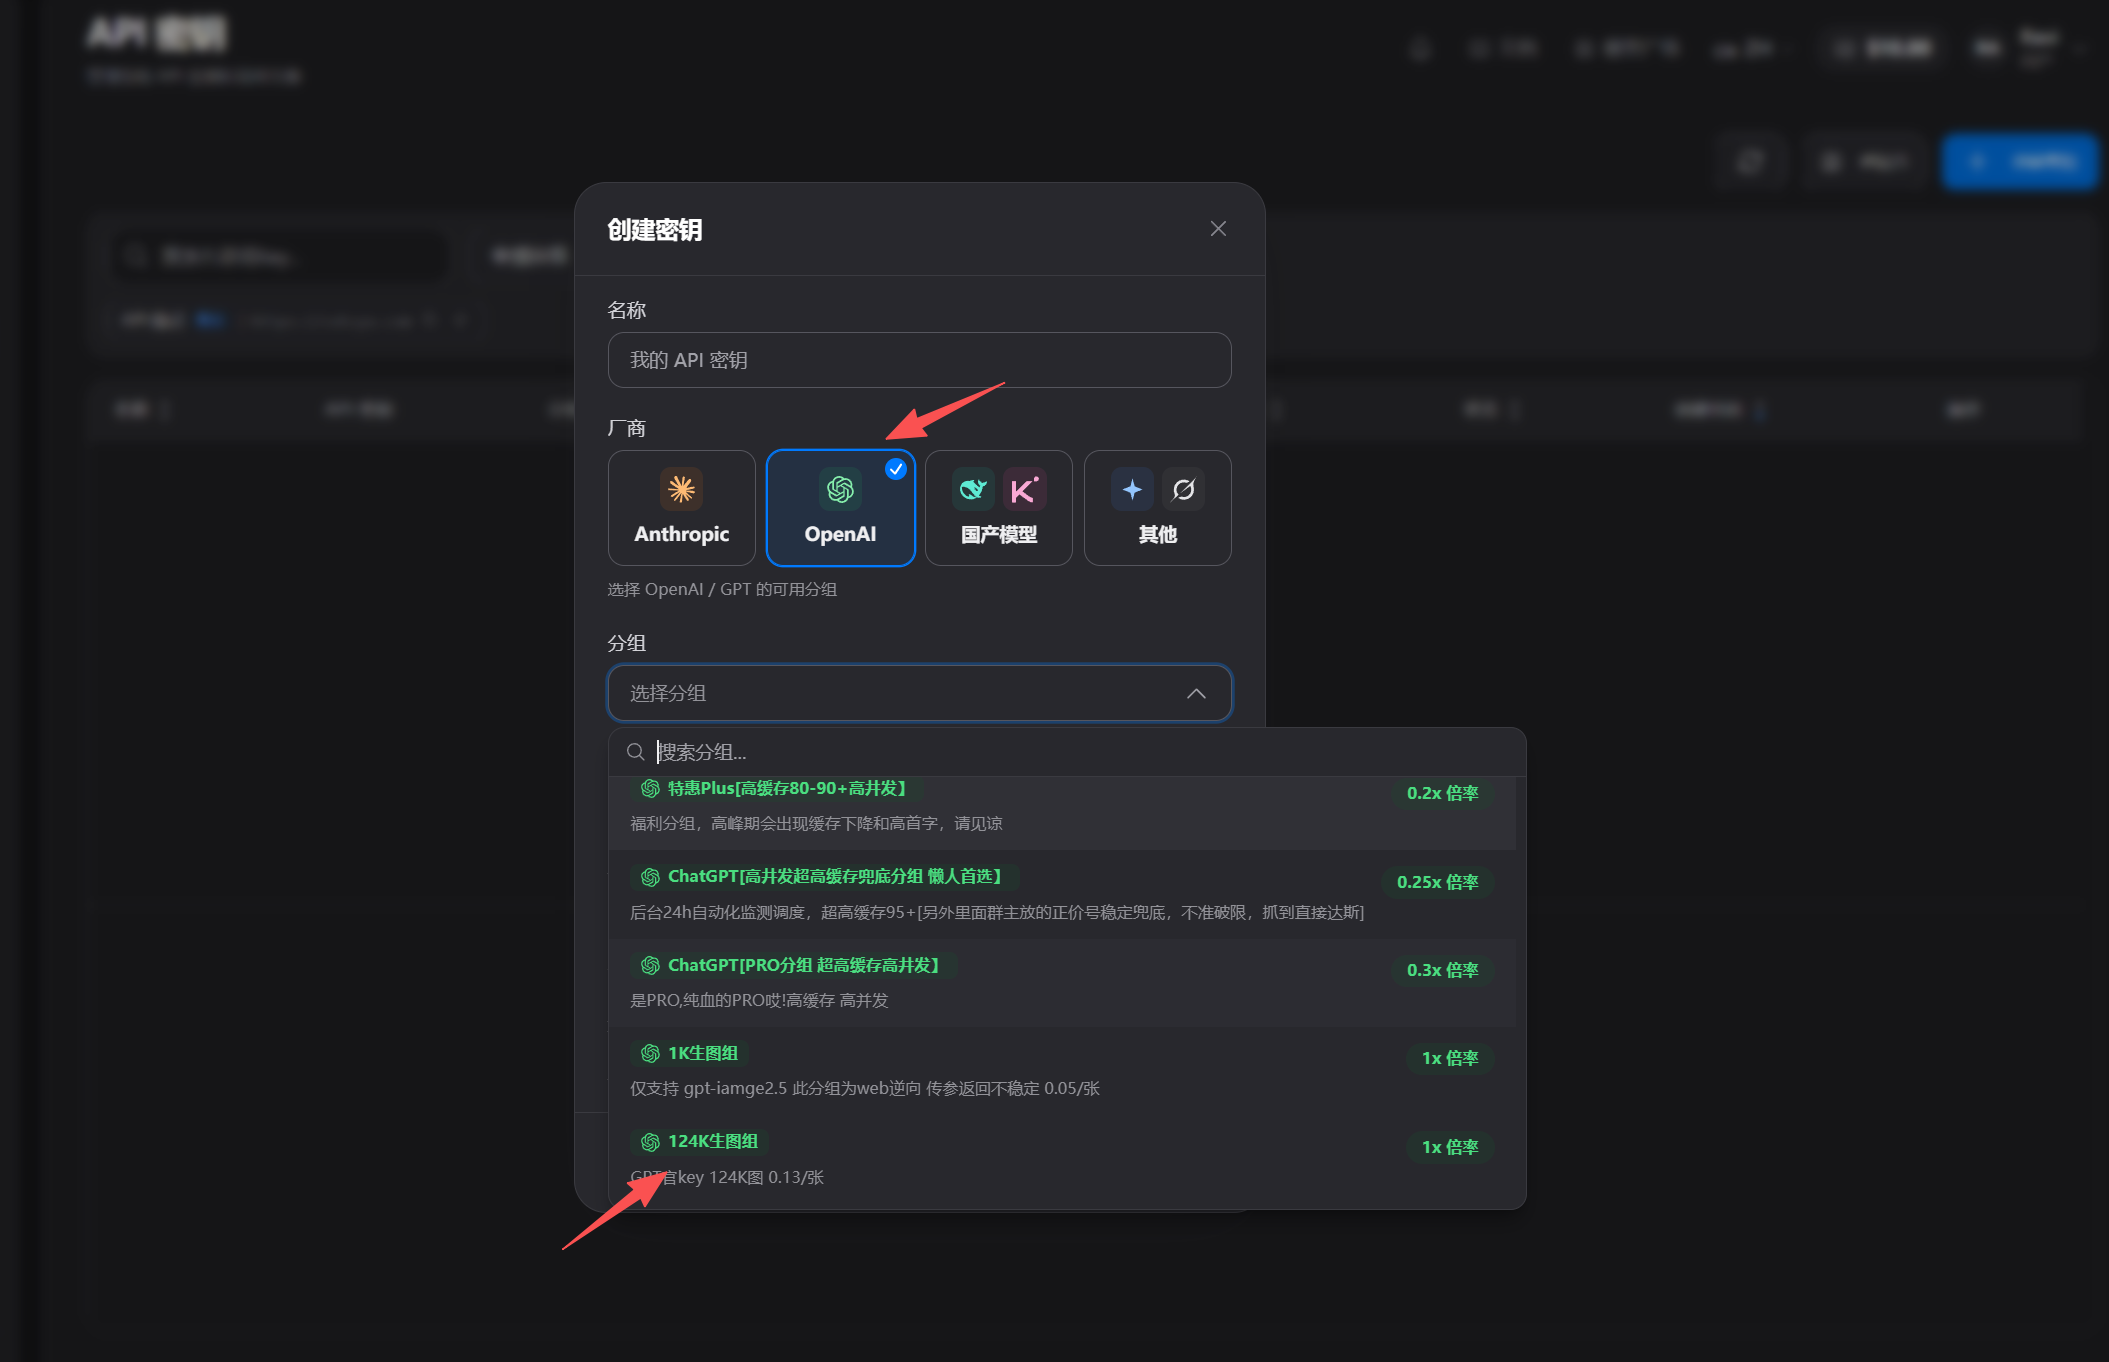Choose ChatGPT PRO分组 option
2109x1362 pixels.
tap(1062, 982)
